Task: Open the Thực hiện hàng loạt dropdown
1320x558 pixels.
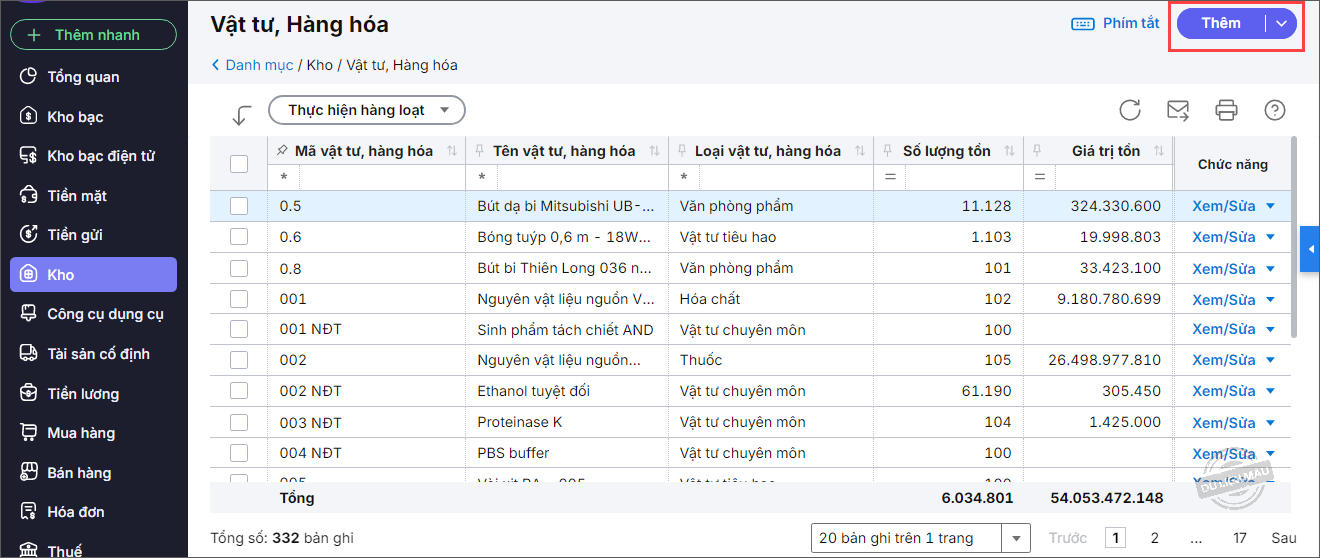Action: coord(367,110)
